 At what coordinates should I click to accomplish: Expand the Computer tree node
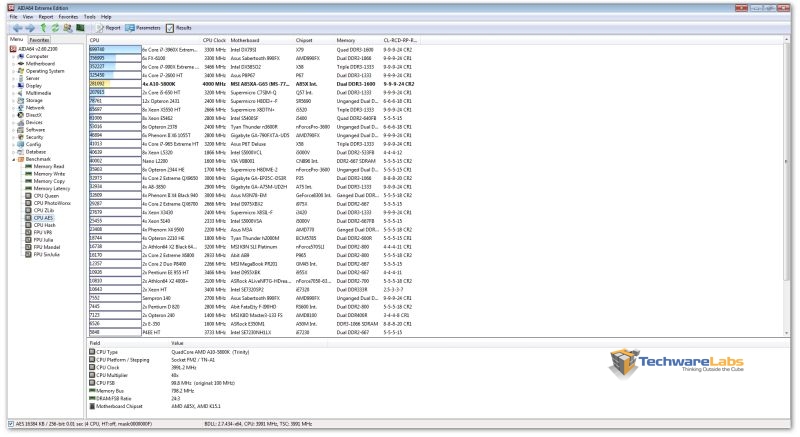click(14, 57)
